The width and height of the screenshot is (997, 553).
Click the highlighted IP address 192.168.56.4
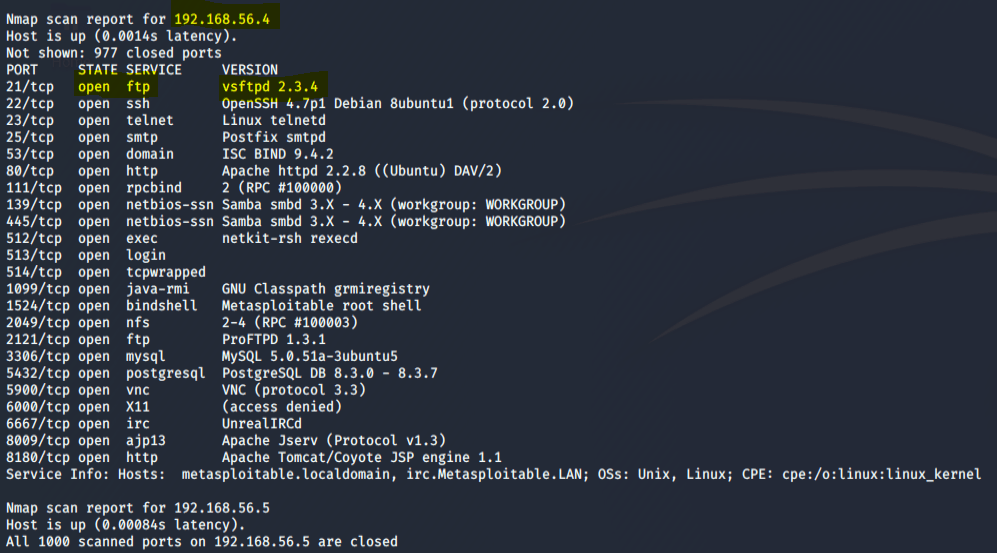pyautogui.click(x=226, y=19)
